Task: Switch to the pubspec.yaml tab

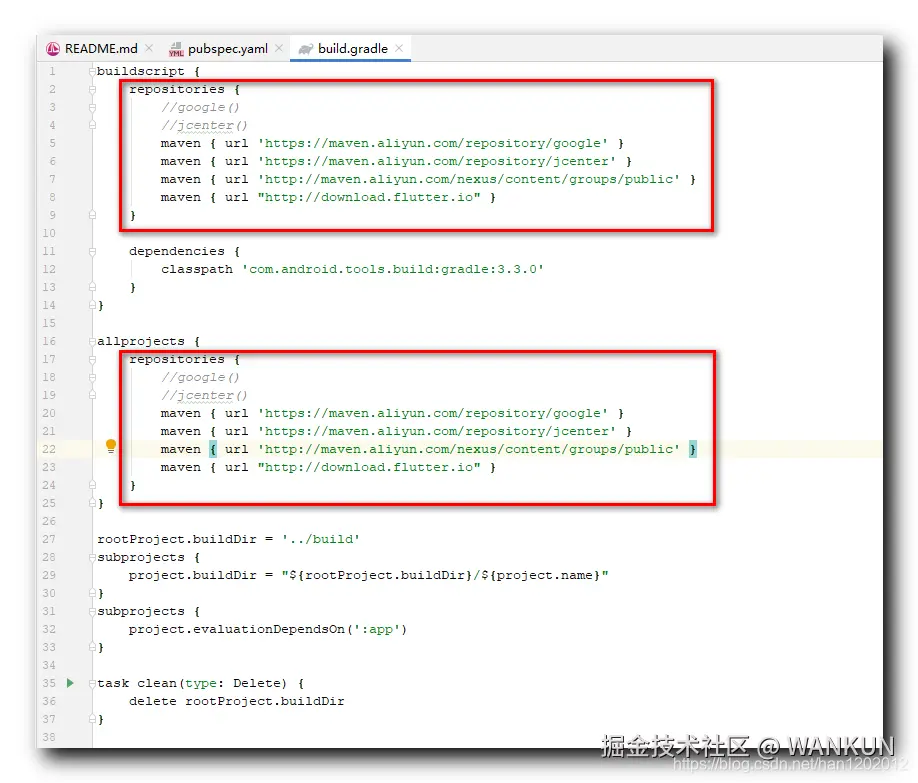Action: pyautogui.click(x=226, y=49)
